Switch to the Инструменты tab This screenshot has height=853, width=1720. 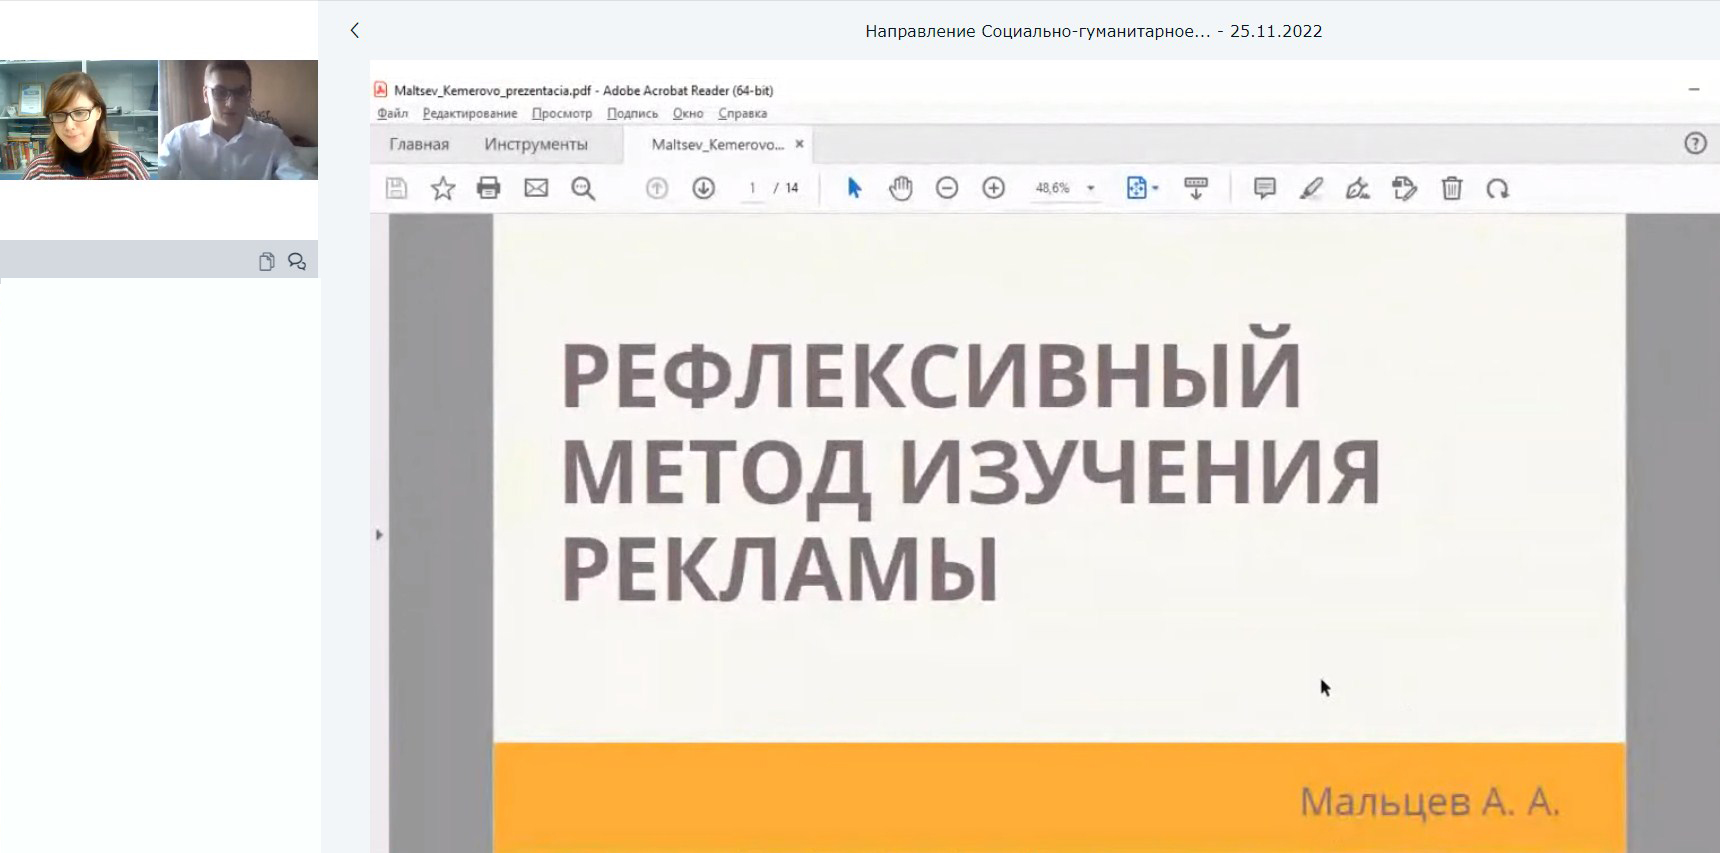click(536, 145)
